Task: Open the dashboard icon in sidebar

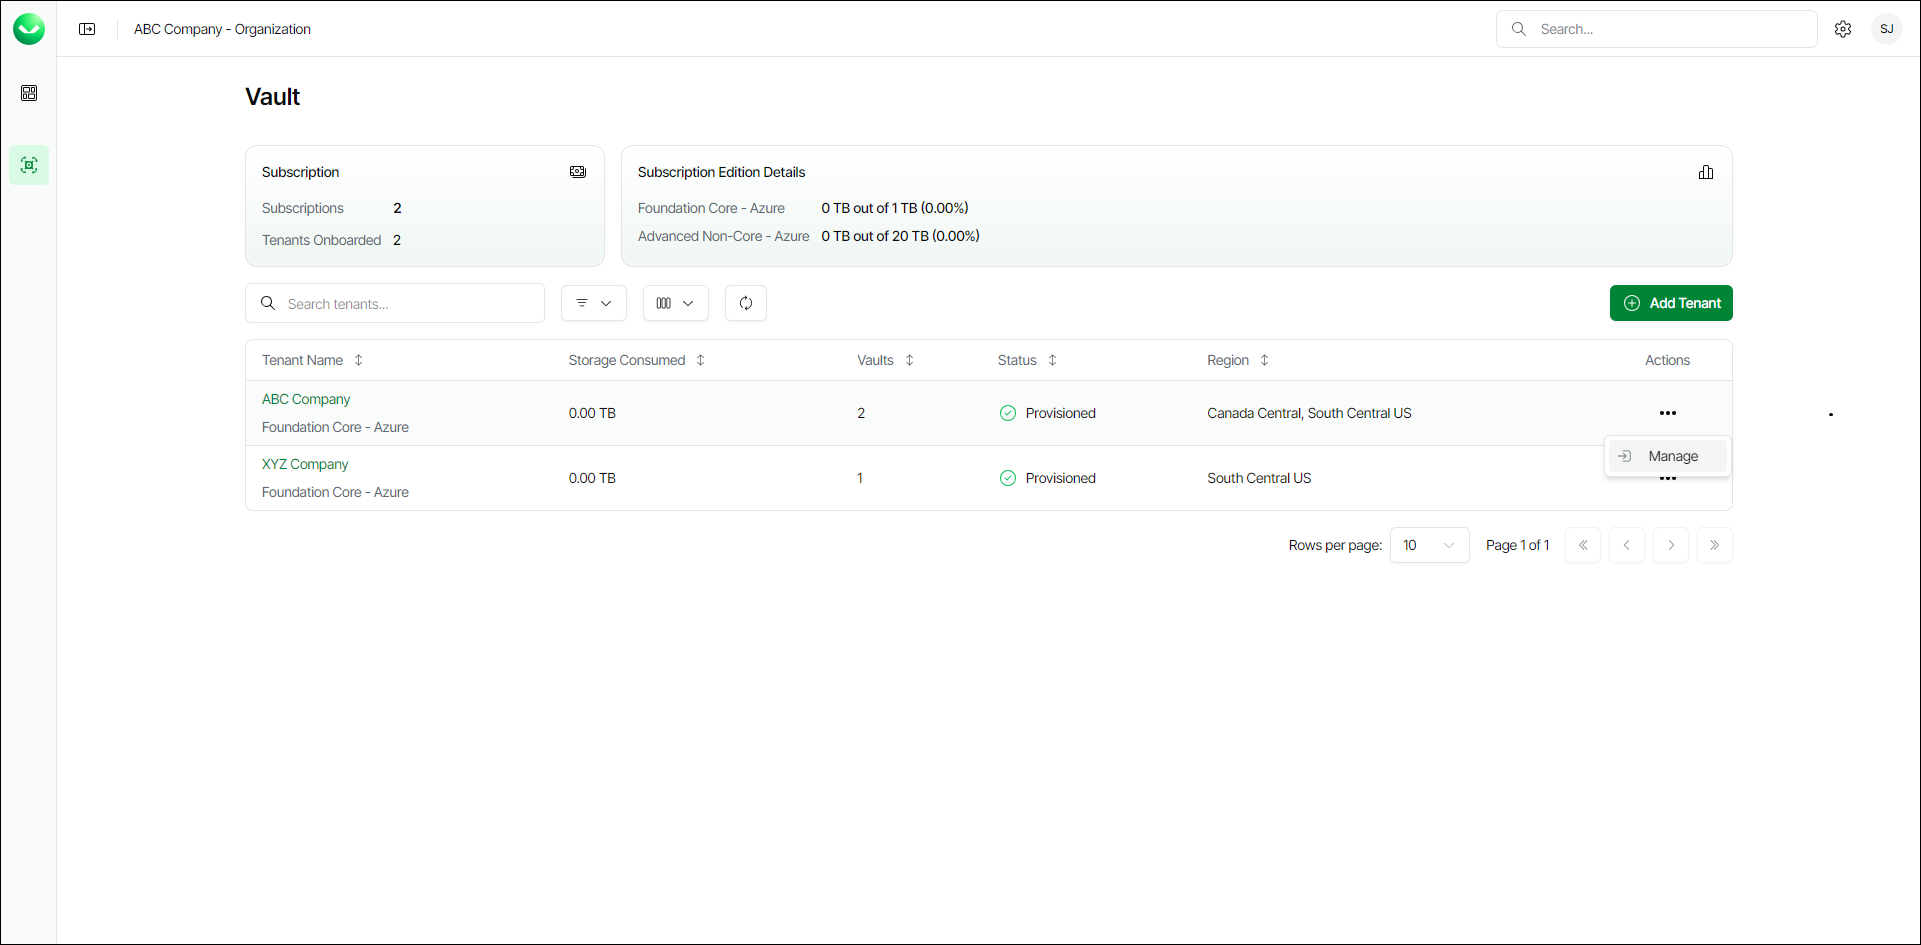Action: click(29, 93)
